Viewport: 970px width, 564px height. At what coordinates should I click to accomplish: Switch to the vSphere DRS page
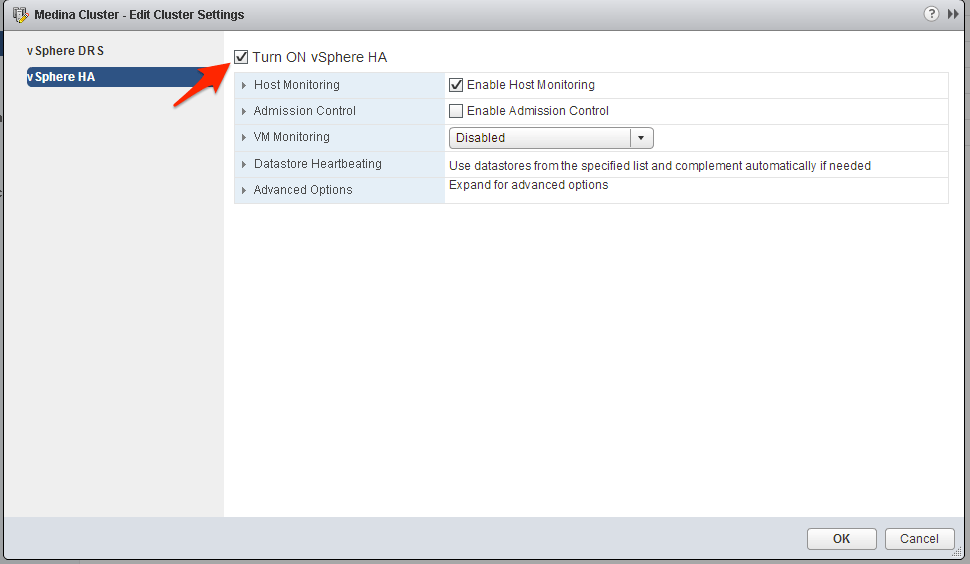tap(65, 51)
